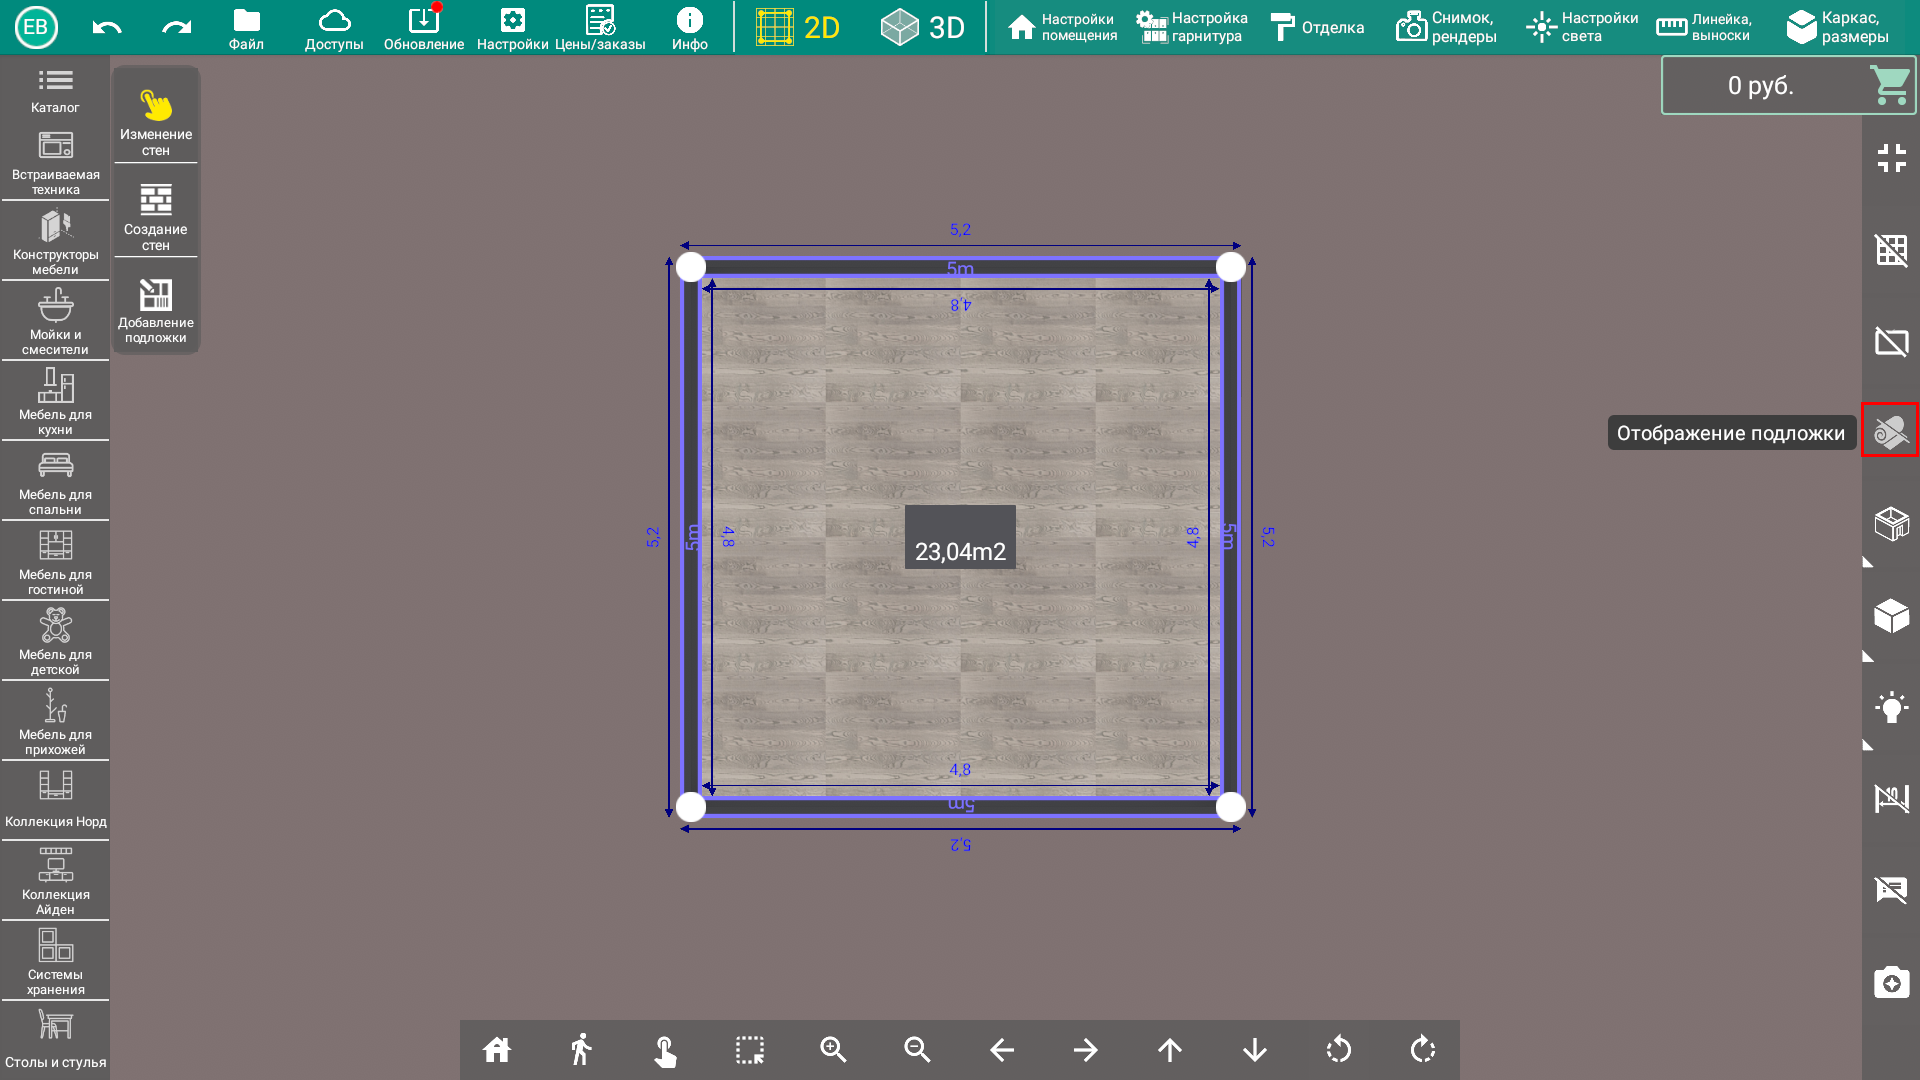Expand the solid cube options triangle
The width and height of the screenshot is (1920, 1080).
[x=1867, y=657]
